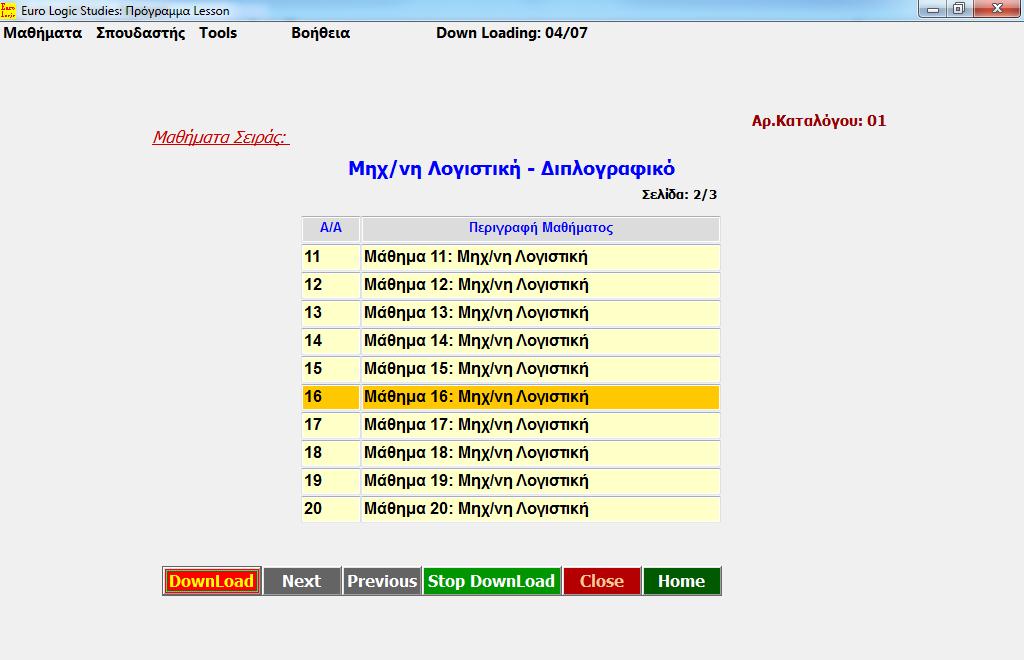Open the Tools menu

[x=218, y=33]
